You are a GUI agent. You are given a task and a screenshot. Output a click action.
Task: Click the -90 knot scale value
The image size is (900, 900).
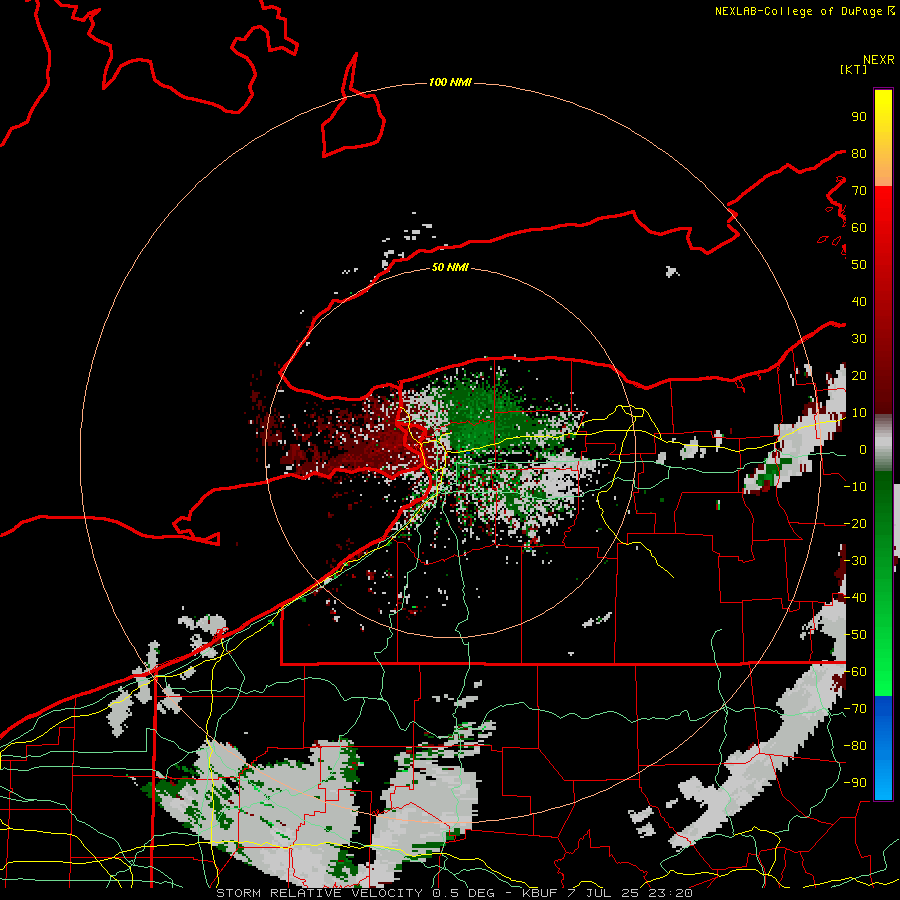[855, 783]
